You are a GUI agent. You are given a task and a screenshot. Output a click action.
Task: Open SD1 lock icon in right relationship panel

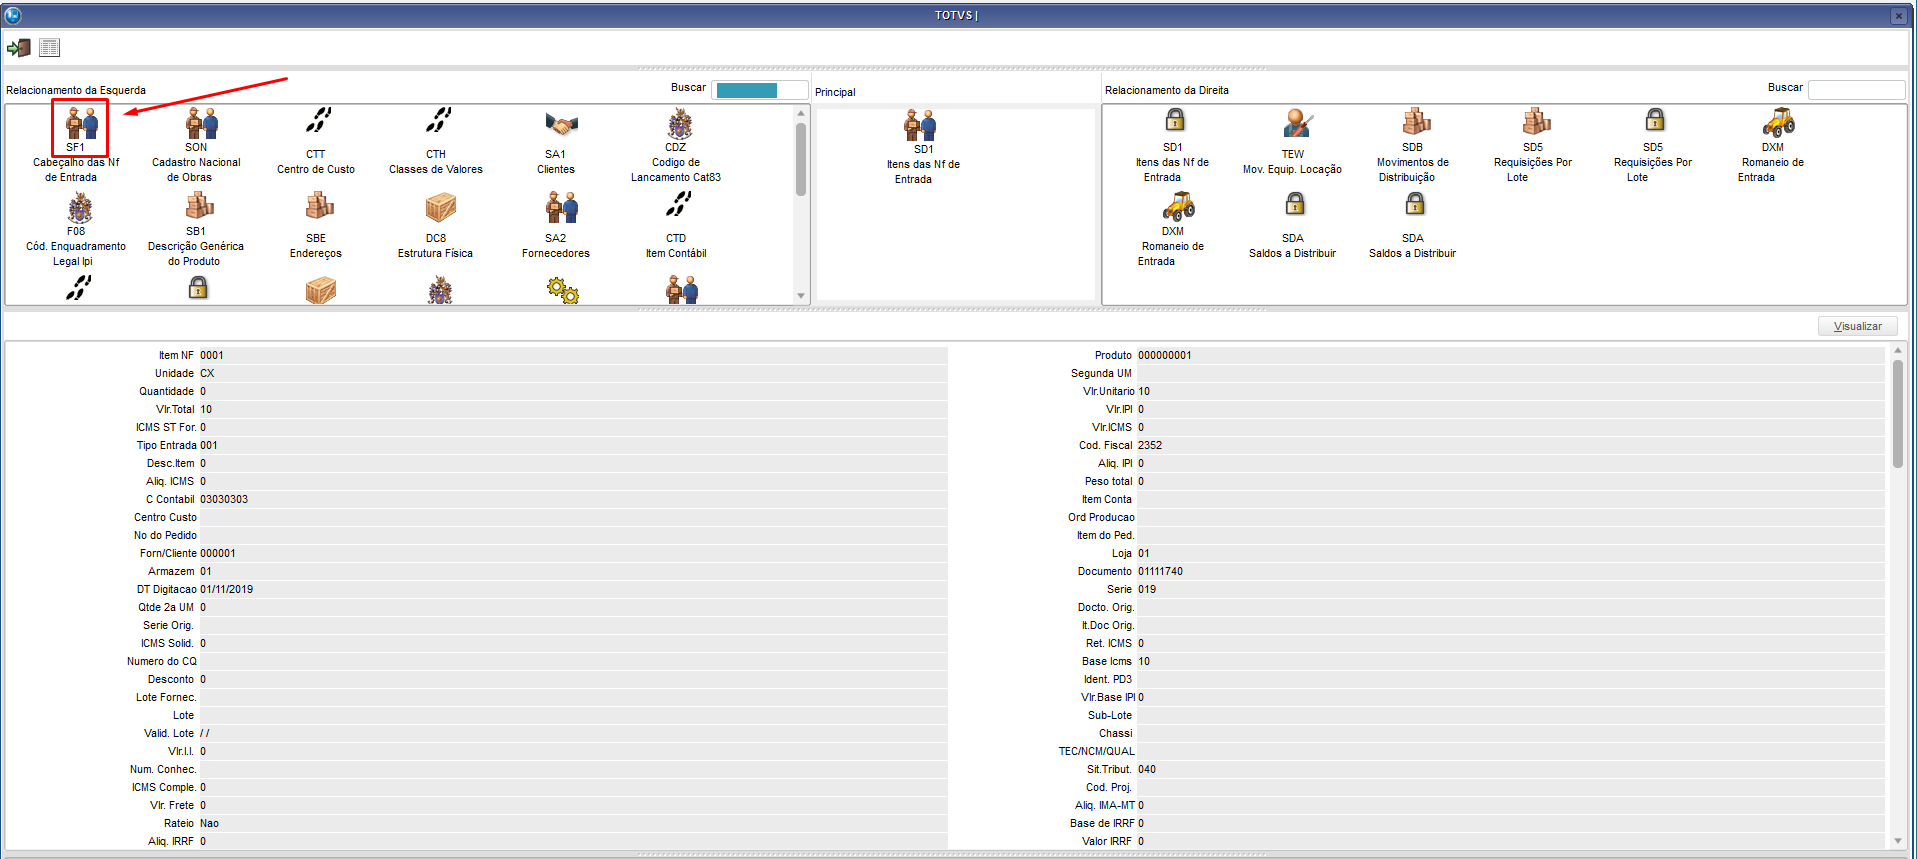(x=1175, y=120)
